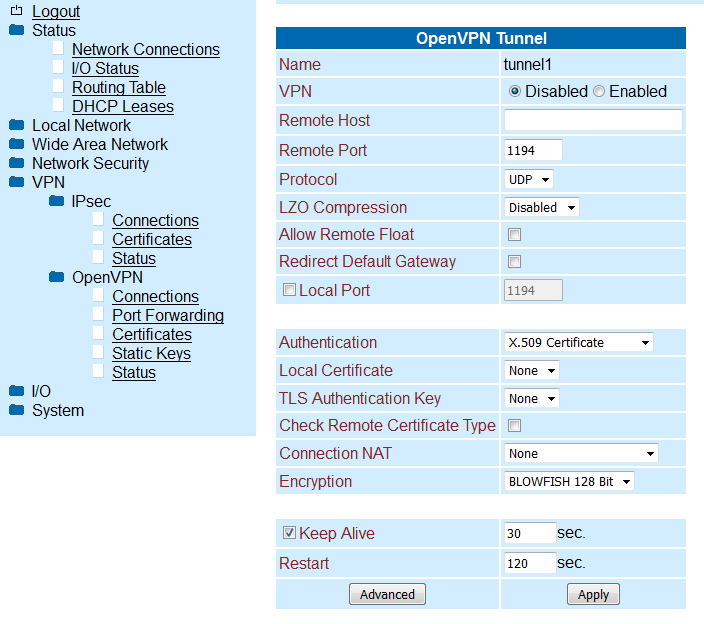
Task: Open Connections under IPsec
Action: coord(155,220)
